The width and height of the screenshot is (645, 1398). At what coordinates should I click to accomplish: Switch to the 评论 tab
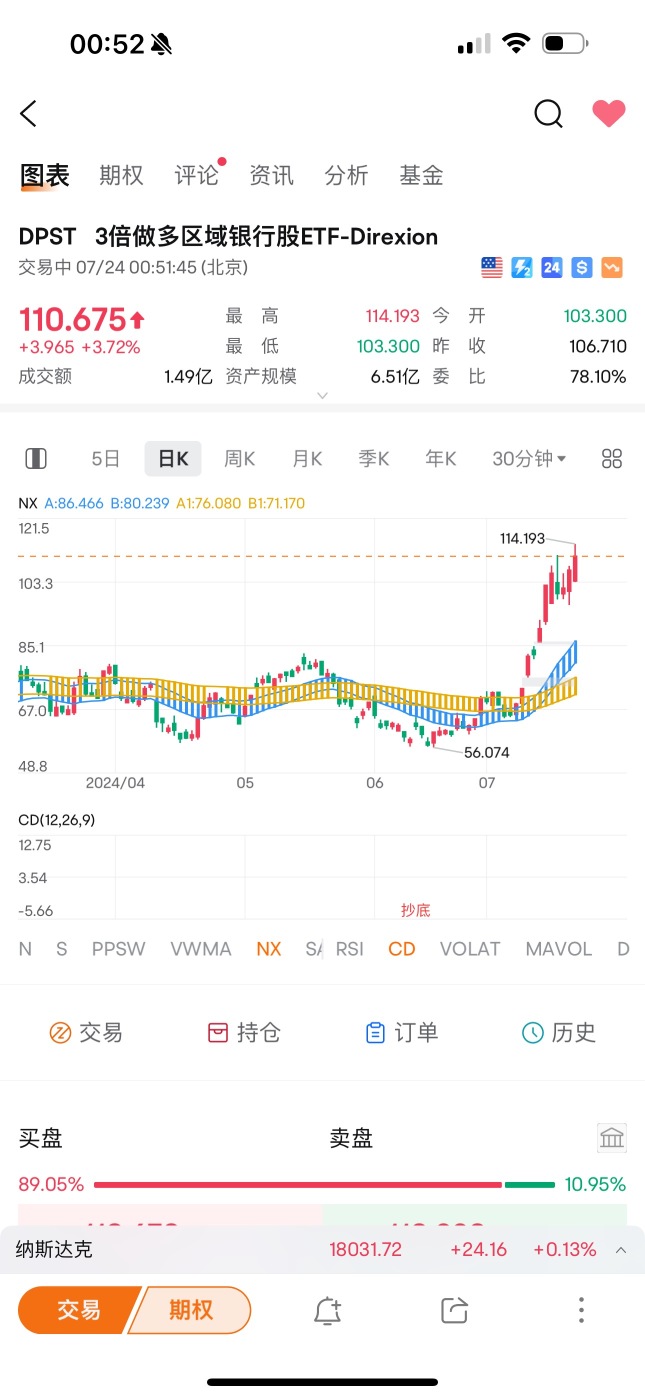coord(197,176)
